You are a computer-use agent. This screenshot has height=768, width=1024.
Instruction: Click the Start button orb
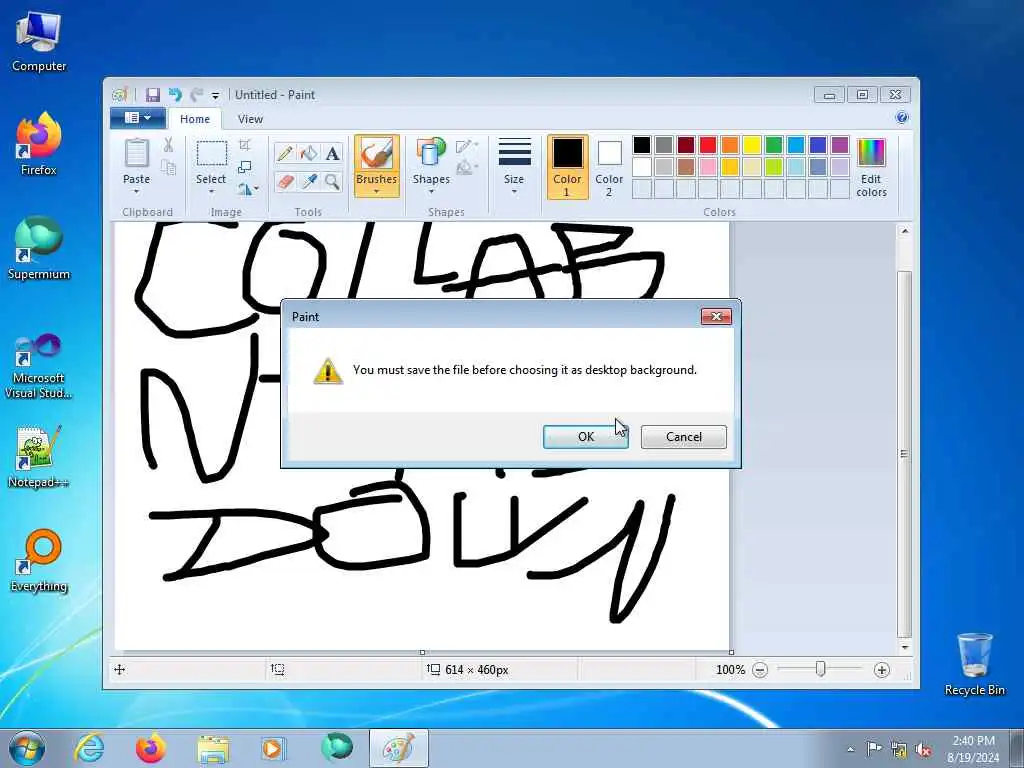[27, 748]
